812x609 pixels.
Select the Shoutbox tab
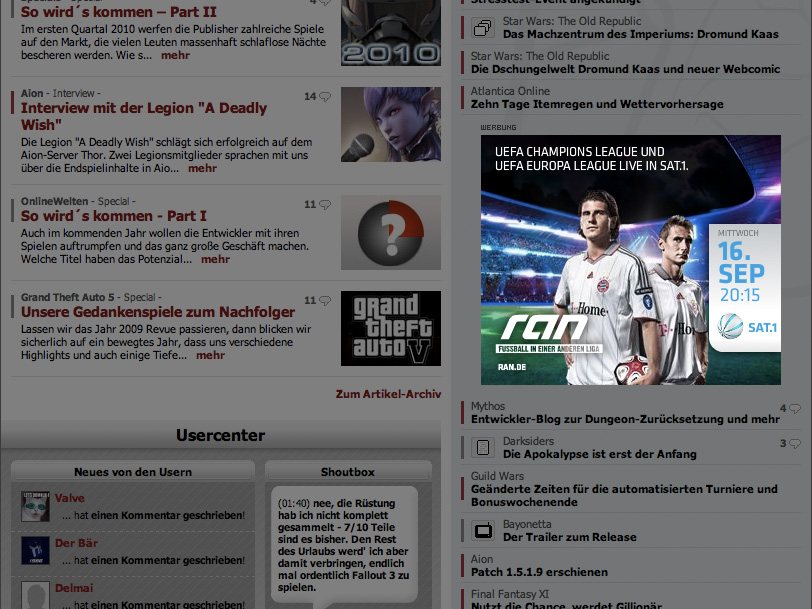[x=348, y=472]
